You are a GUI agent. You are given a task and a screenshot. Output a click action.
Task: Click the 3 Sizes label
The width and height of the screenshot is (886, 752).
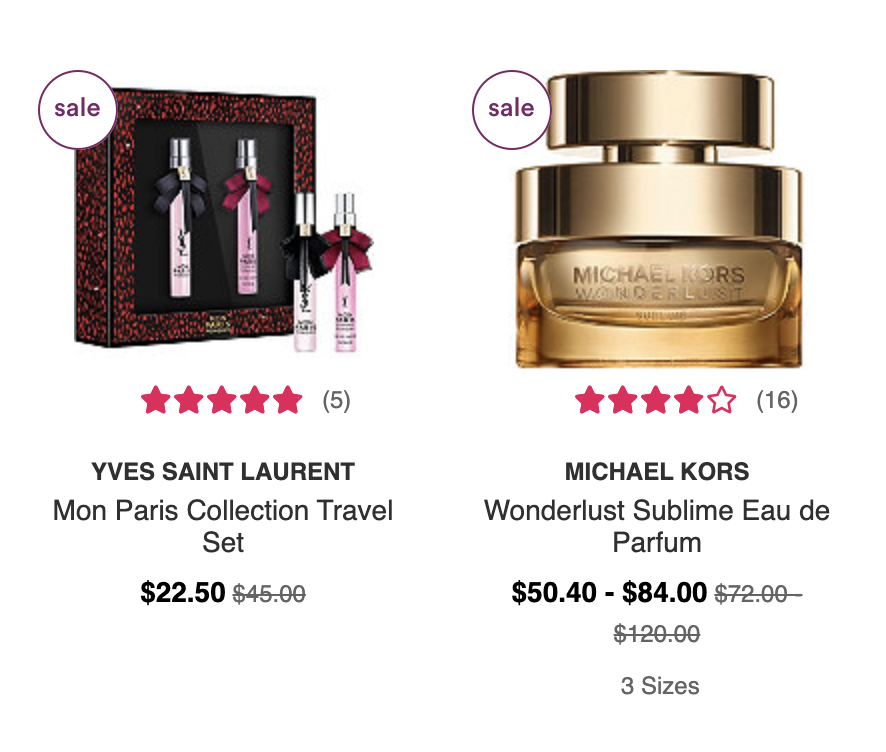point(660,686)
